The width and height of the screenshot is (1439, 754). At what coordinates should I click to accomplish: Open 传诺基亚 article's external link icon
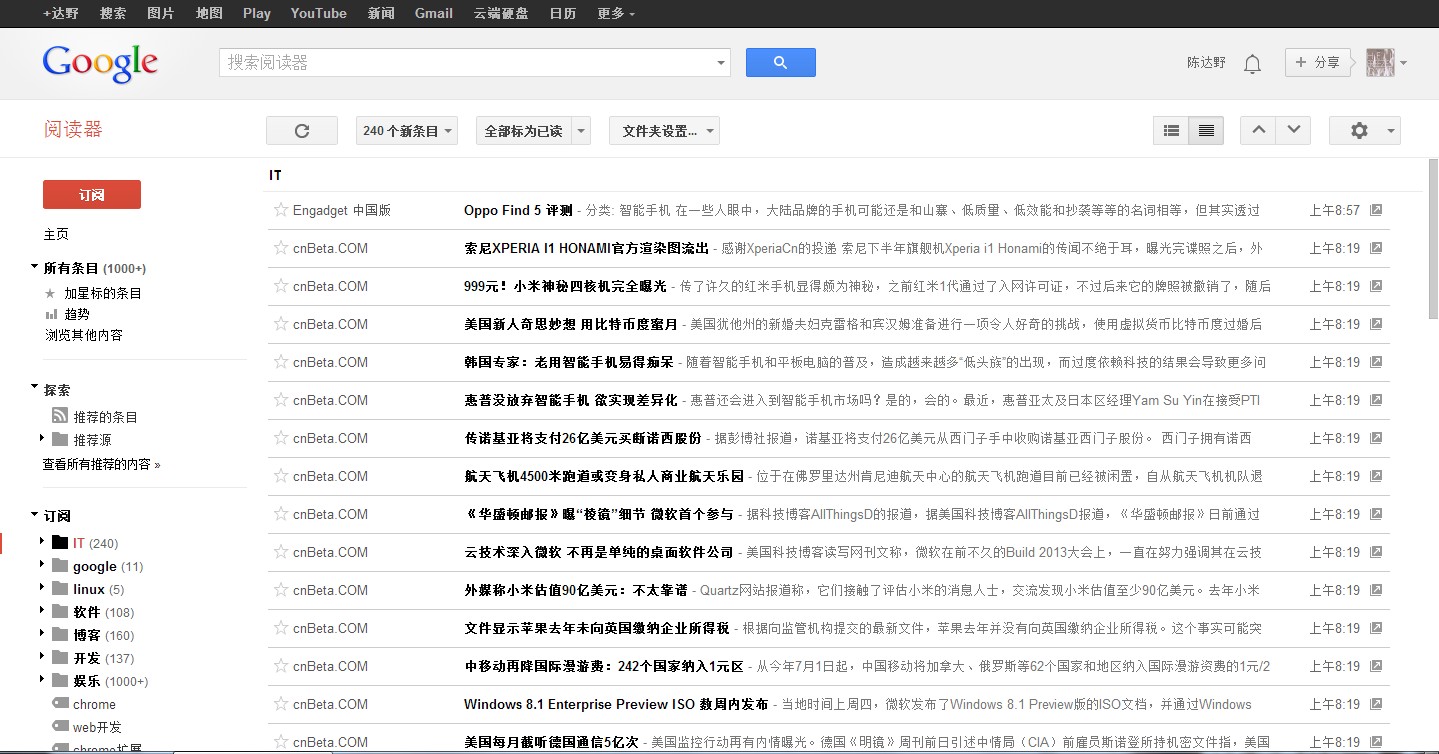tap(1376, 438)
